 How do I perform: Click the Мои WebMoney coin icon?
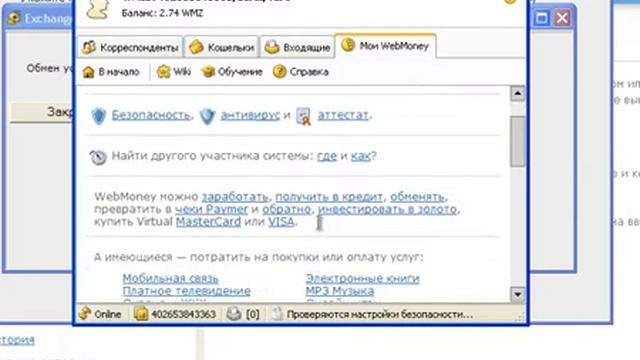[x=348, y=45]
